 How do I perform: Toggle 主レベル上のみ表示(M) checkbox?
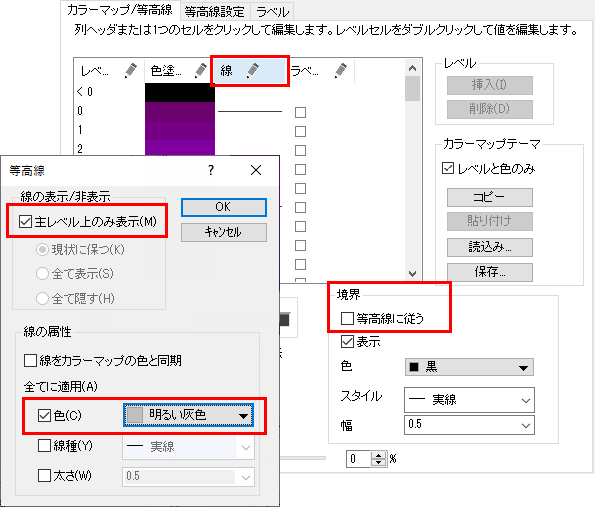tap(25, 221)
